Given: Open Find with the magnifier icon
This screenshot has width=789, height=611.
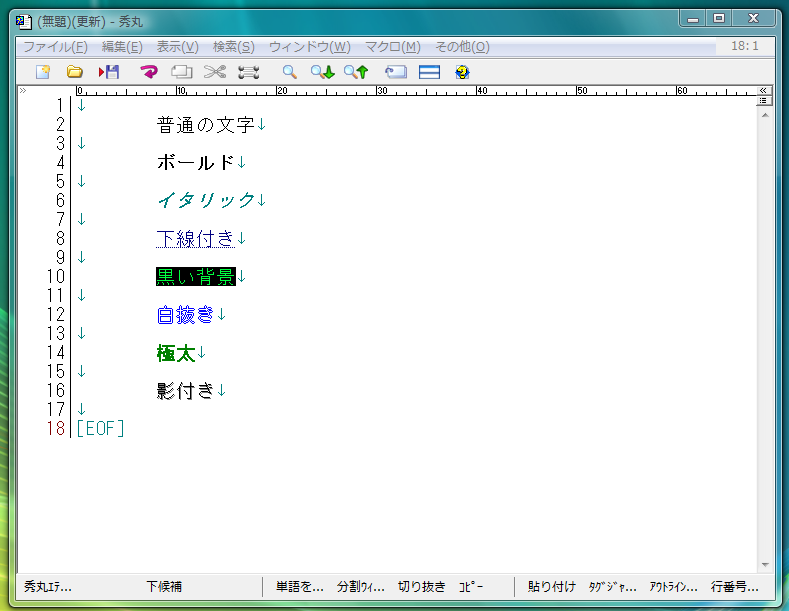Looking at the screenshot, I should (289, 72).
